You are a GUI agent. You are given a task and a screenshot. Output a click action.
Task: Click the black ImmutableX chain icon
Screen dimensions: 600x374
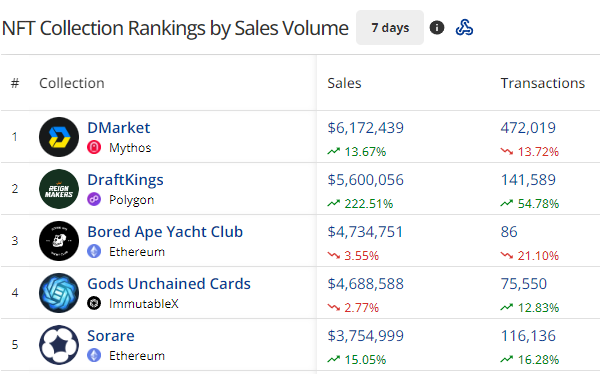click(x=94, y=304)
